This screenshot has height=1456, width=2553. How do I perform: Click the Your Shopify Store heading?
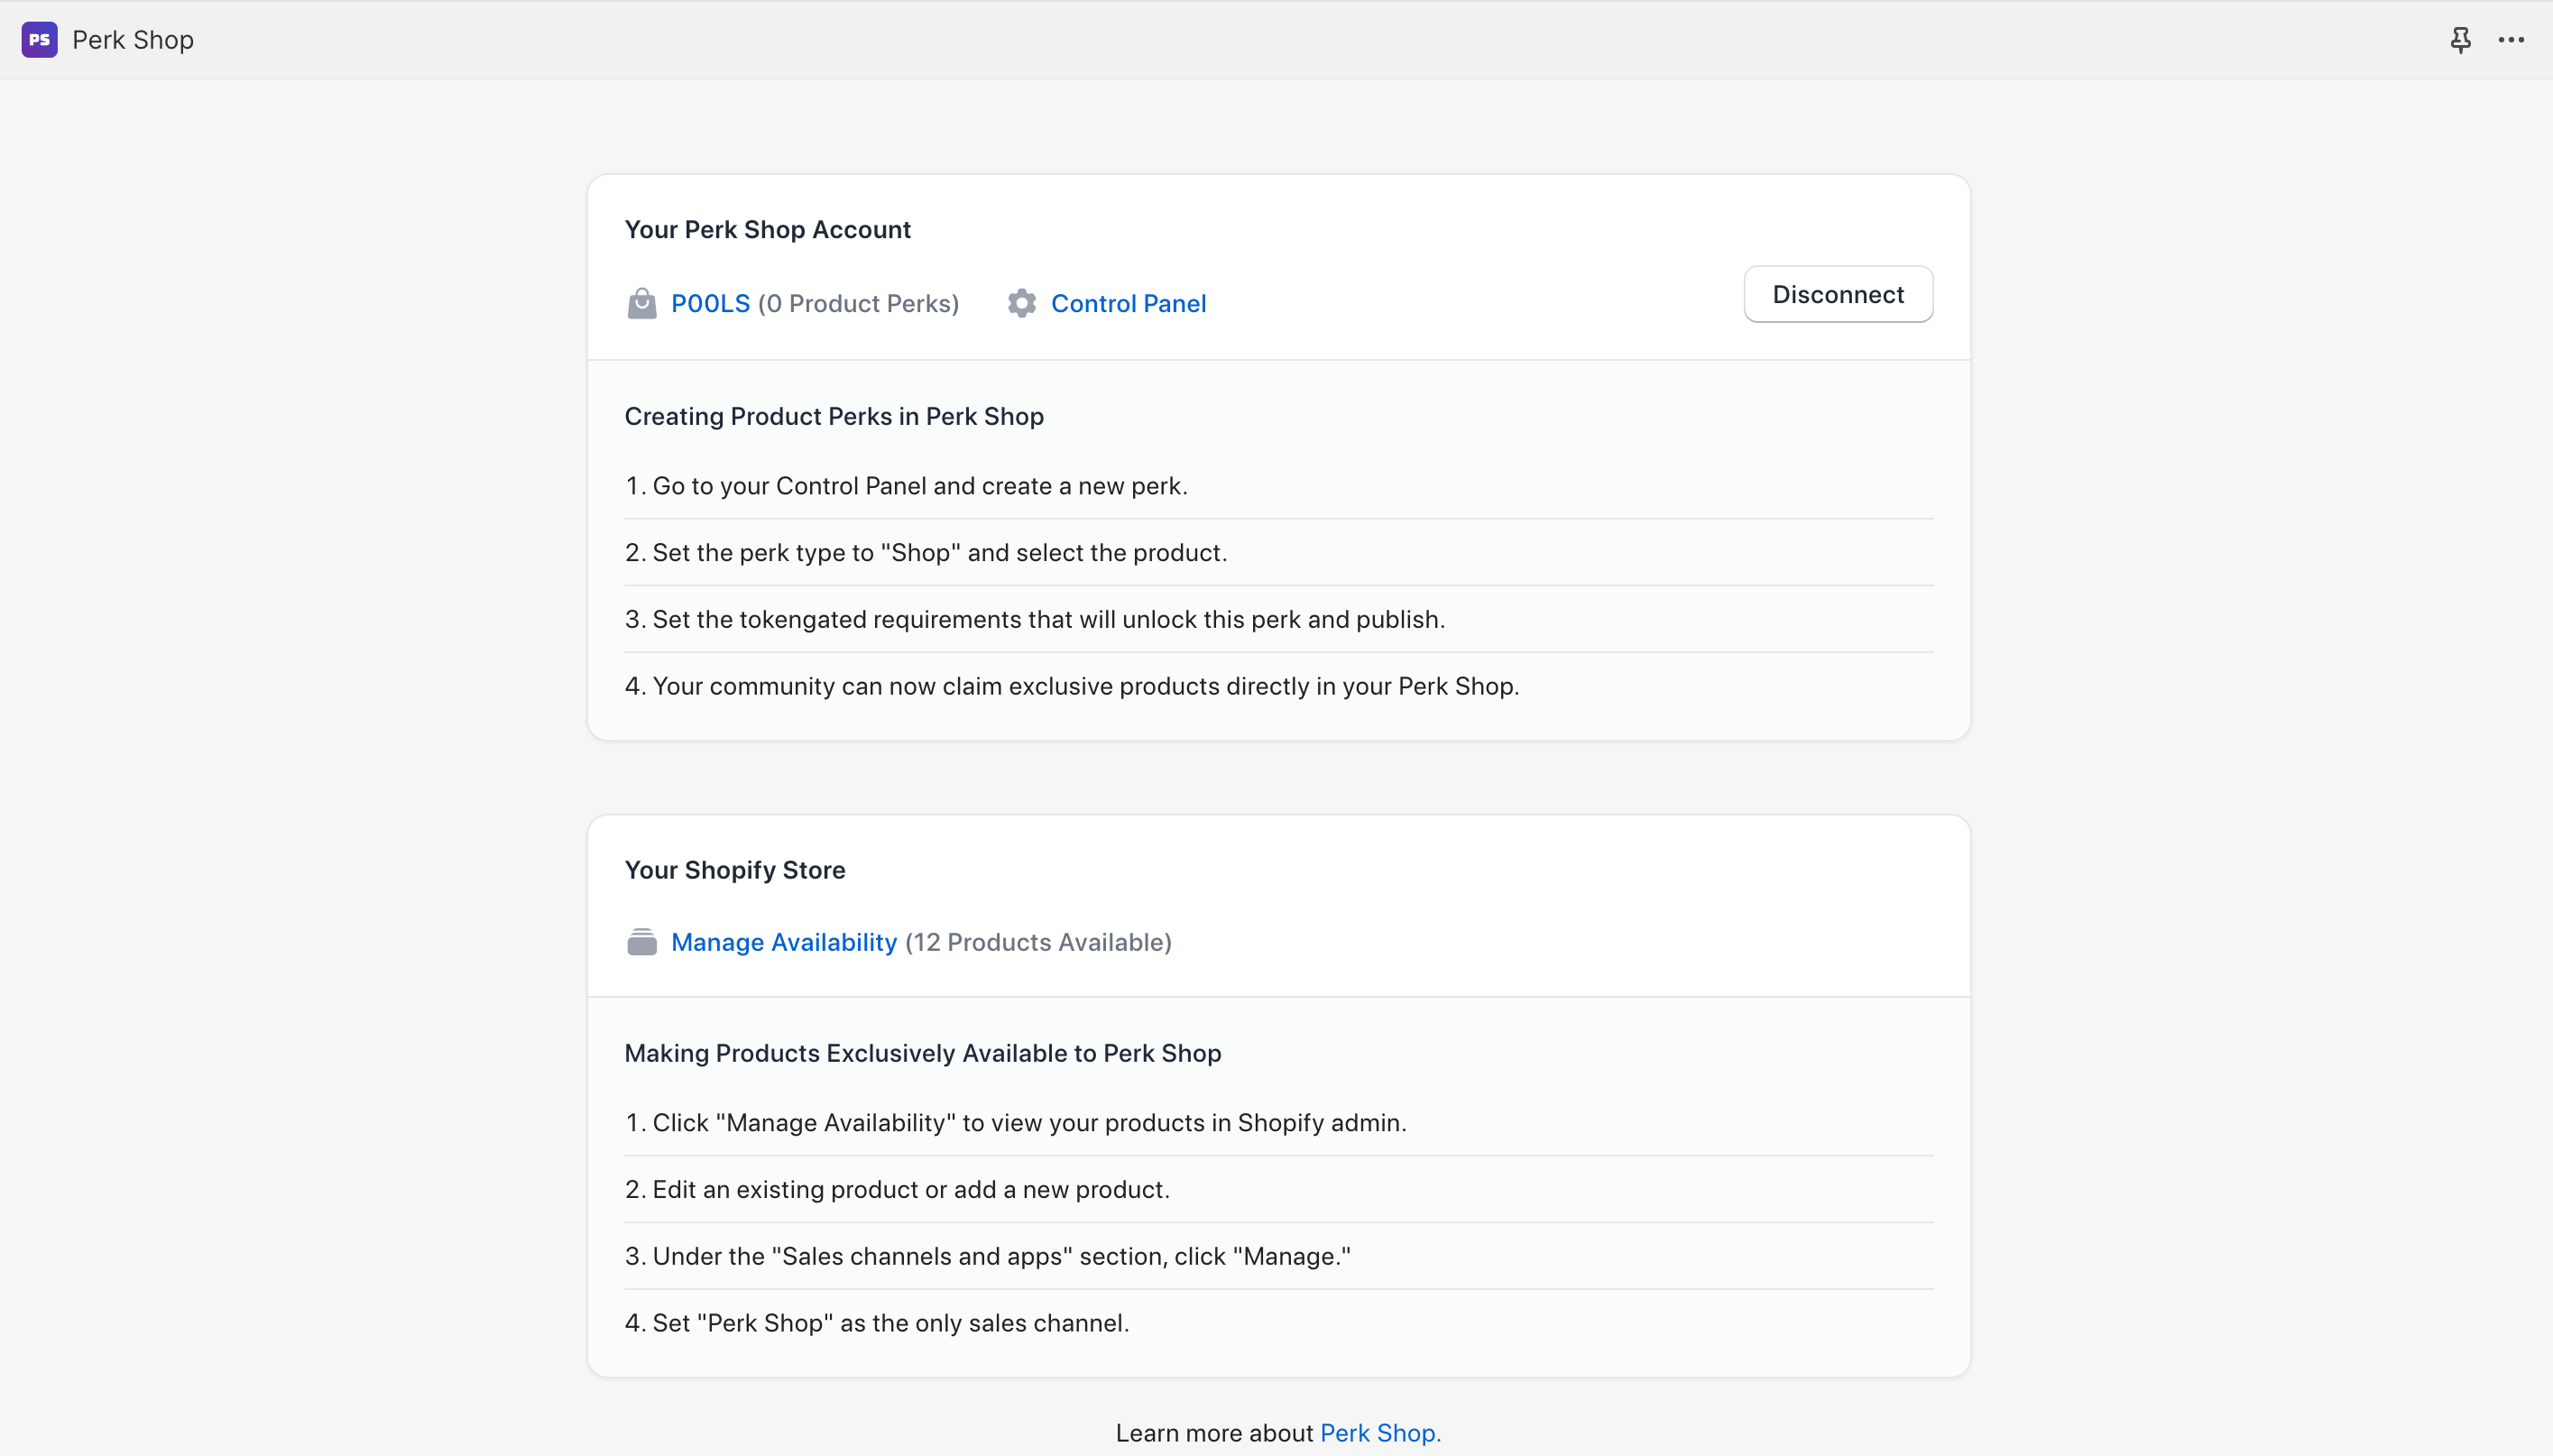click(735, 870)
